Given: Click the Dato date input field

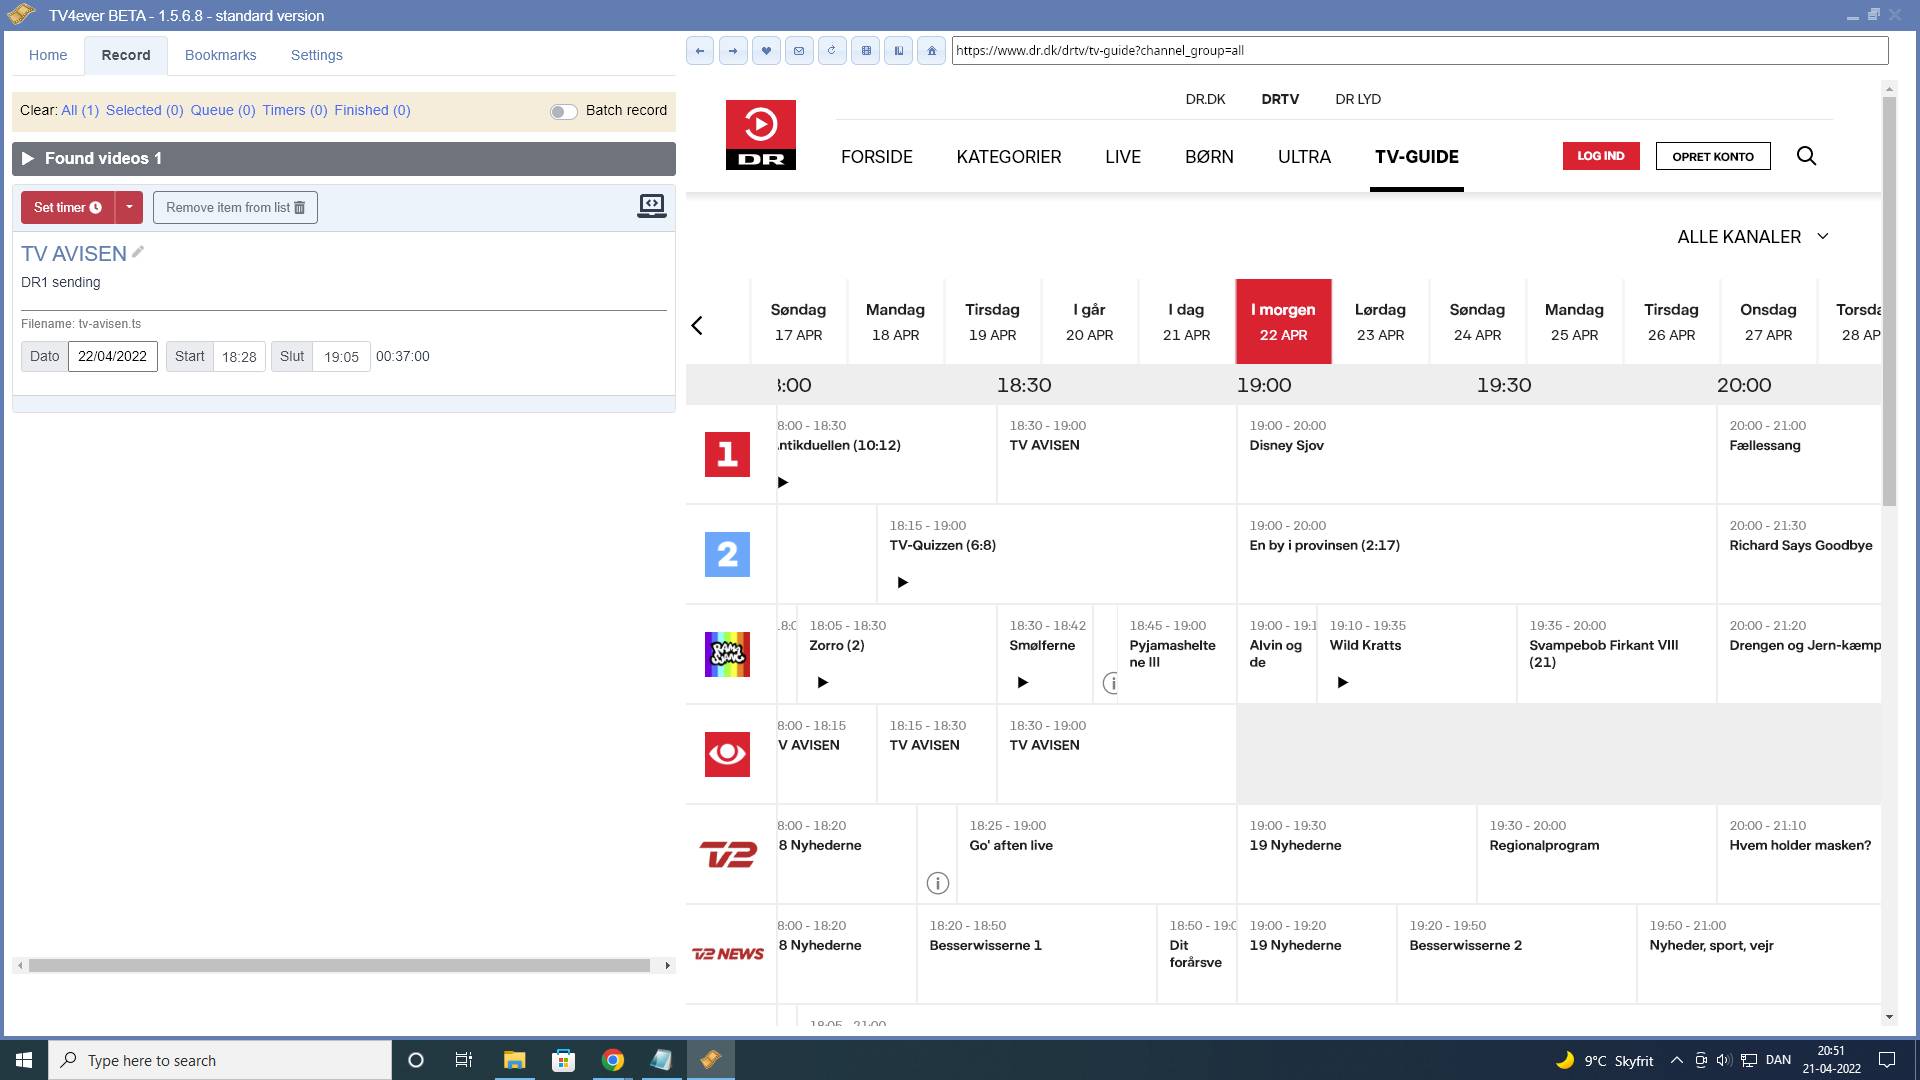Looking at the screenshot, I should pos(113,356).
